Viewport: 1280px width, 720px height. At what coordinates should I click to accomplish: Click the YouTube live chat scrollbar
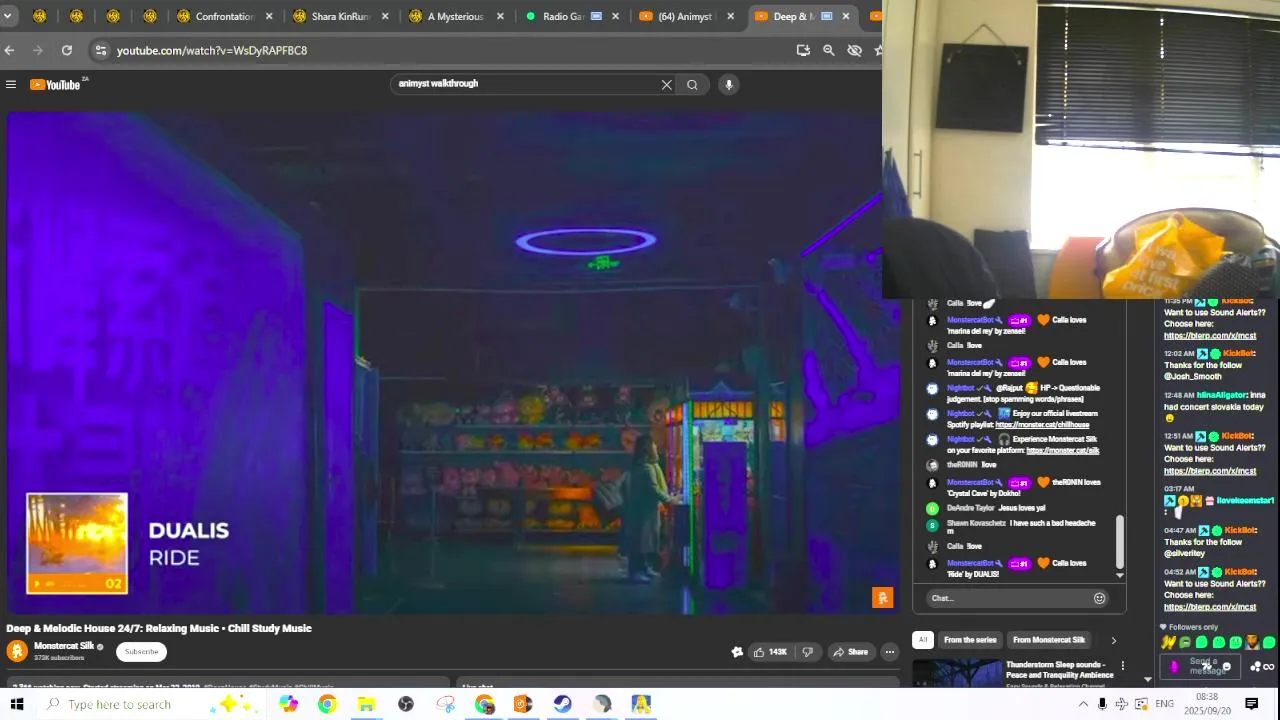1119,540
